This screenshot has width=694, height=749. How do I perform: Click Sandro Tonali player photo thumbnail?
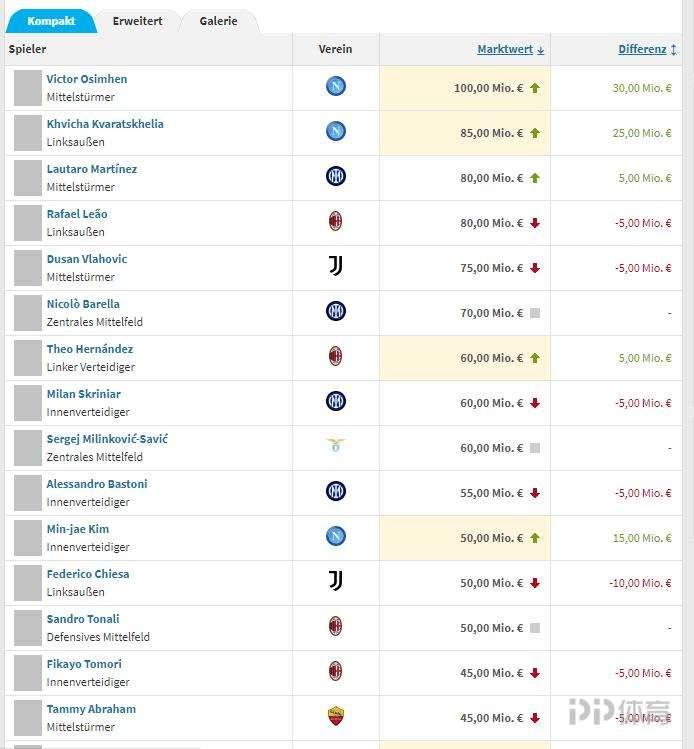[27, 628]
